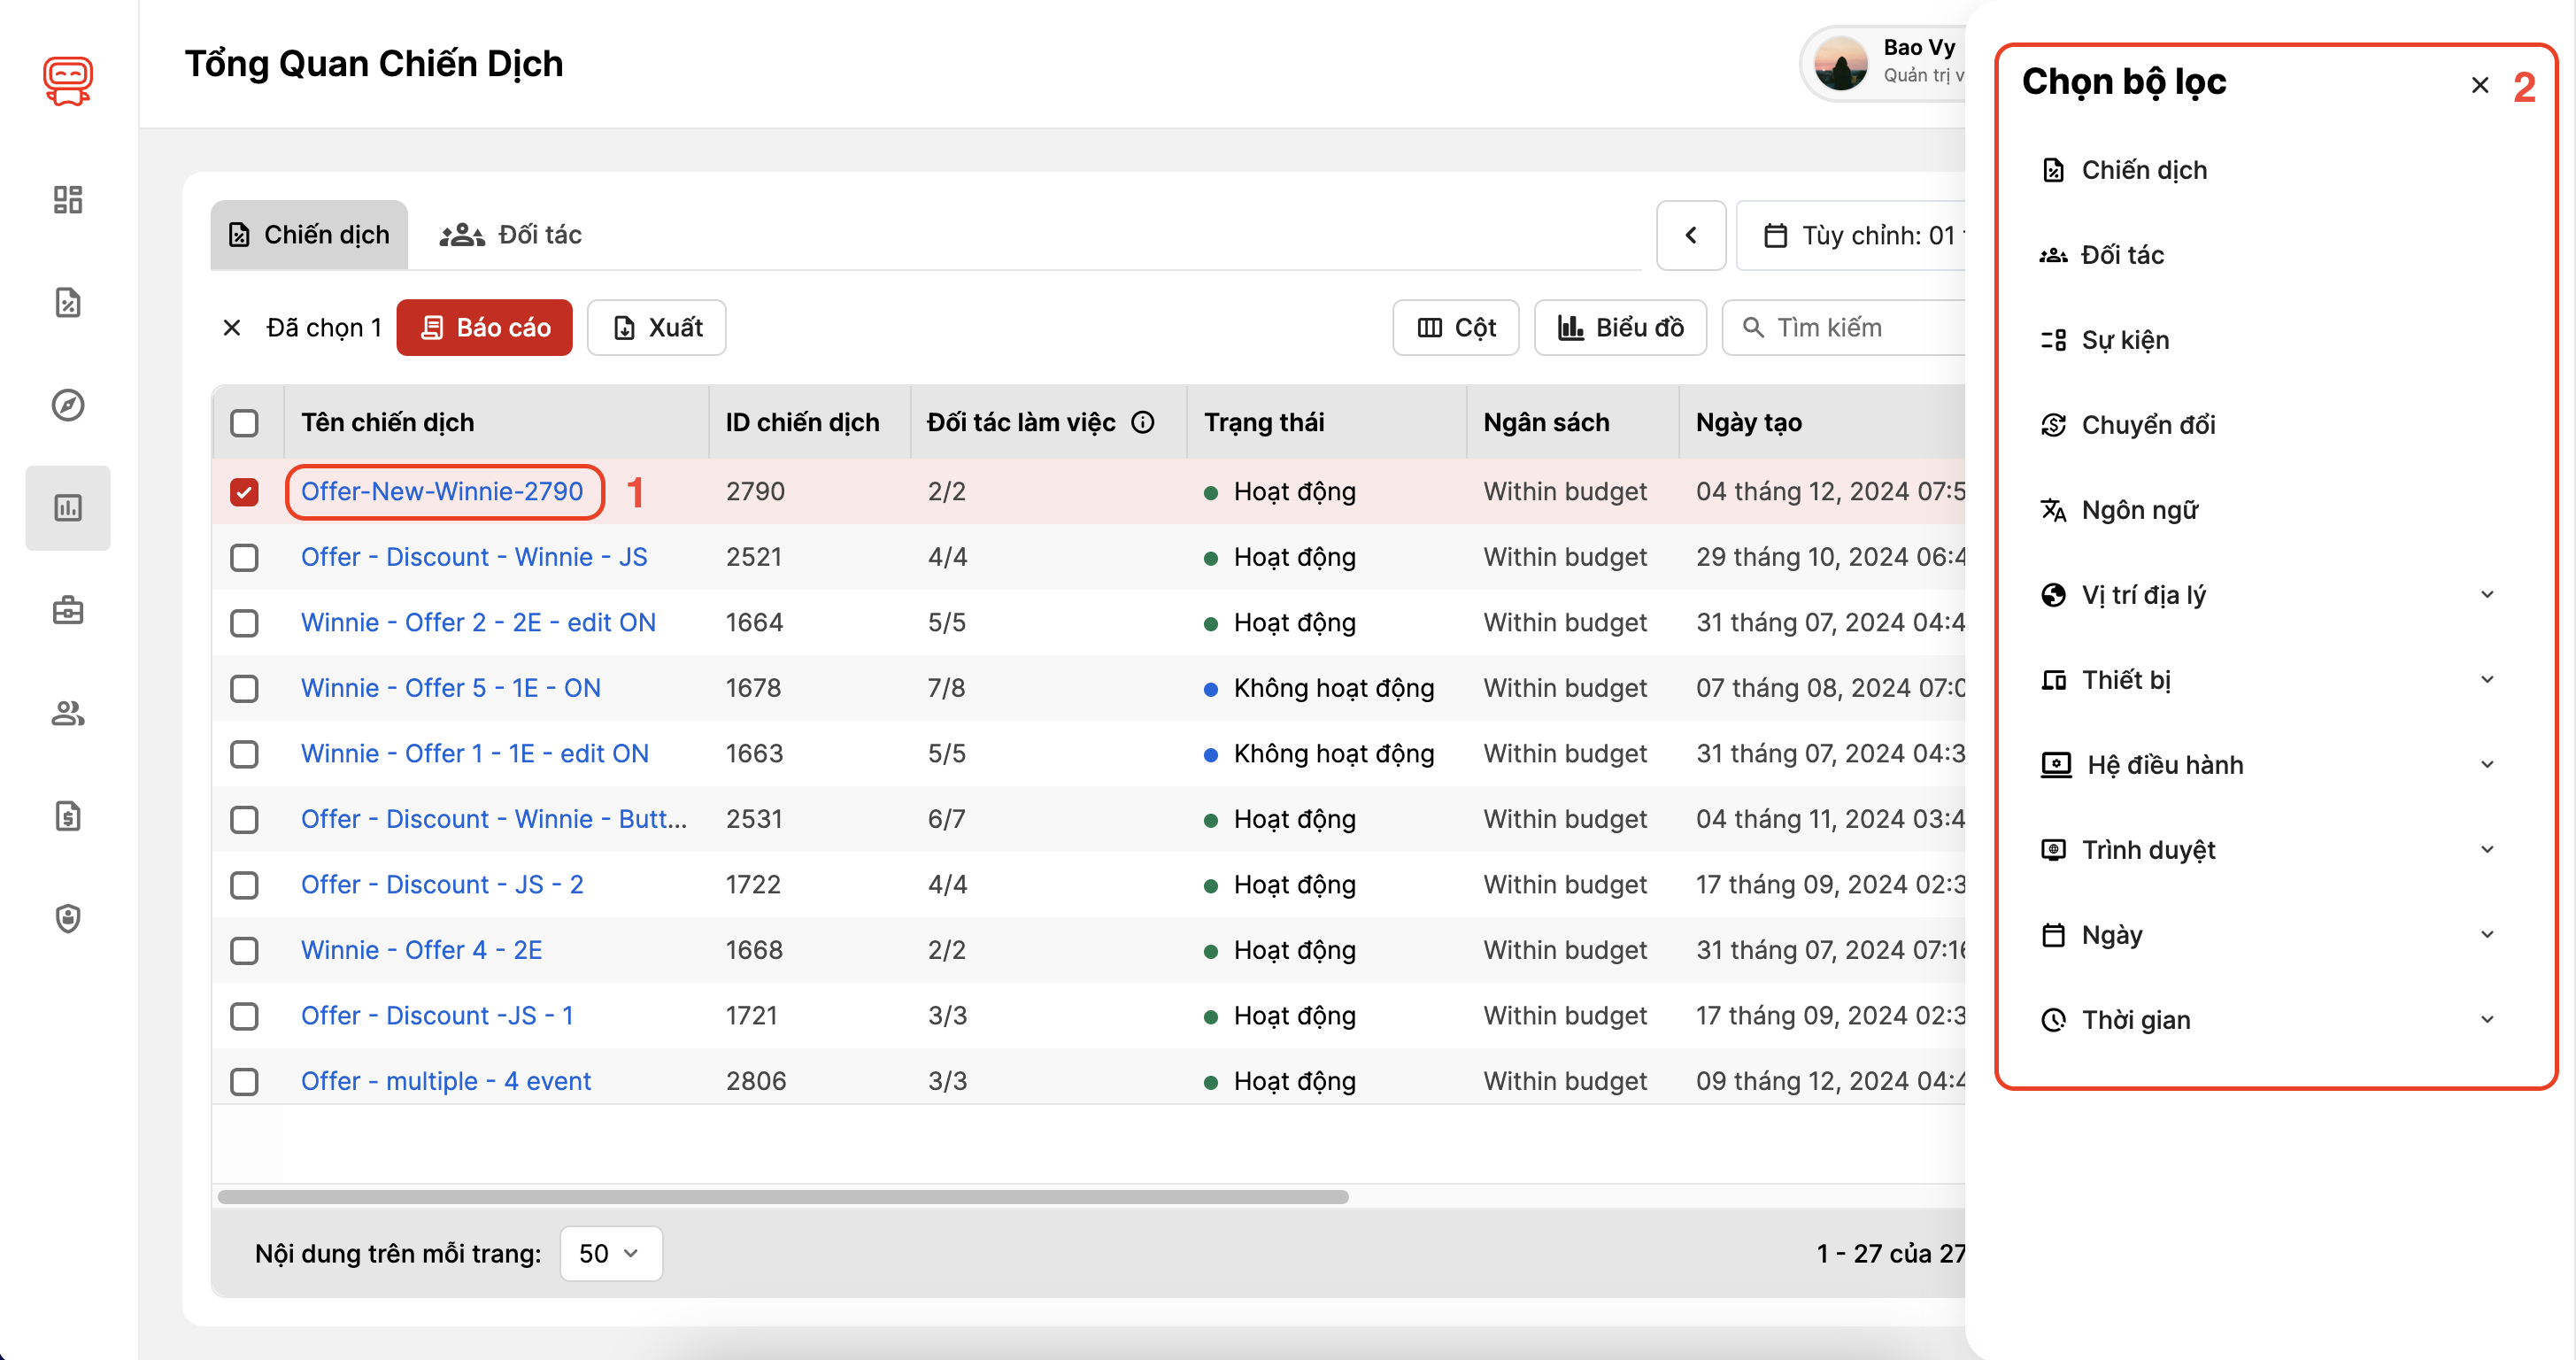Click the 7/8 partners cell
Image resolution: width=2576 pixels, height=1360 pixels.
pyautogui.click(x=946, y=688)
